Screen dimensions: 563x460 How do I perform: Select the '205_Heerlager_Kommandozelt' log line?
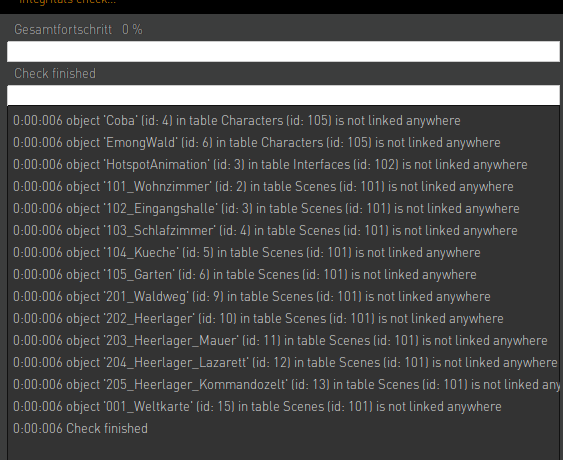[x=286, y=385]
